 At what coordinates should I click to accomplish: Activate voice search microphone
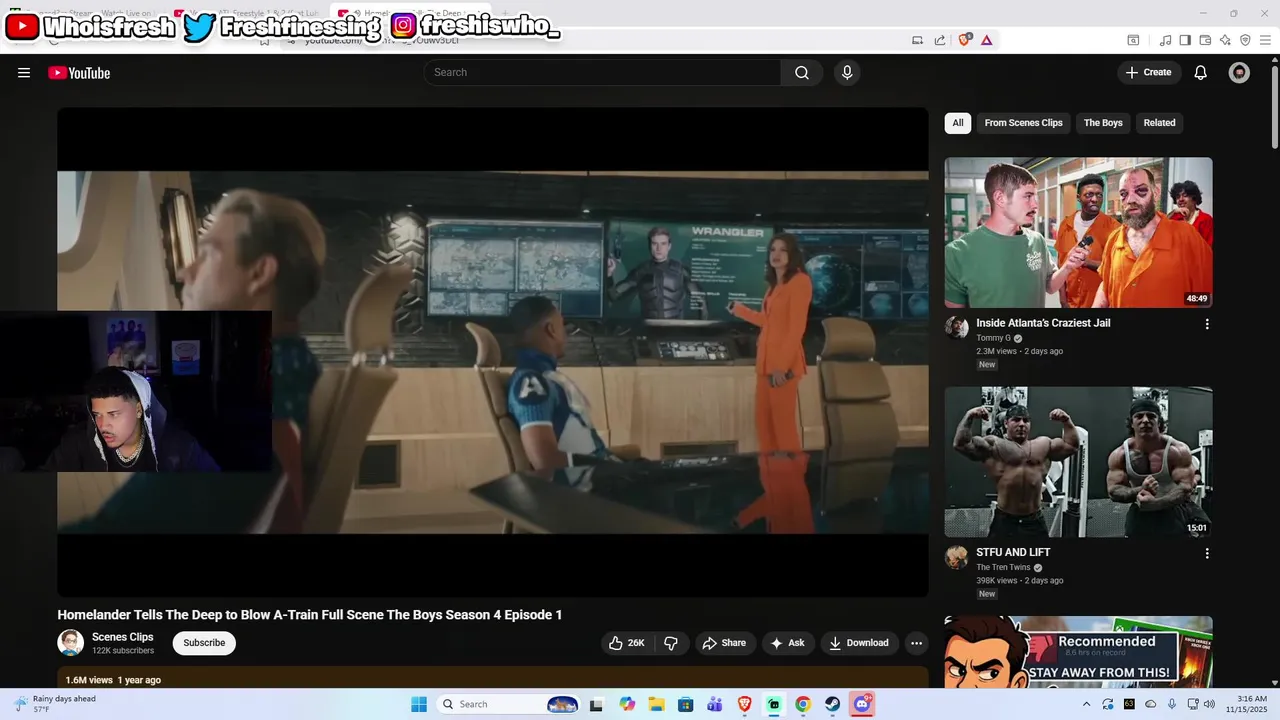tap(847, 72)
